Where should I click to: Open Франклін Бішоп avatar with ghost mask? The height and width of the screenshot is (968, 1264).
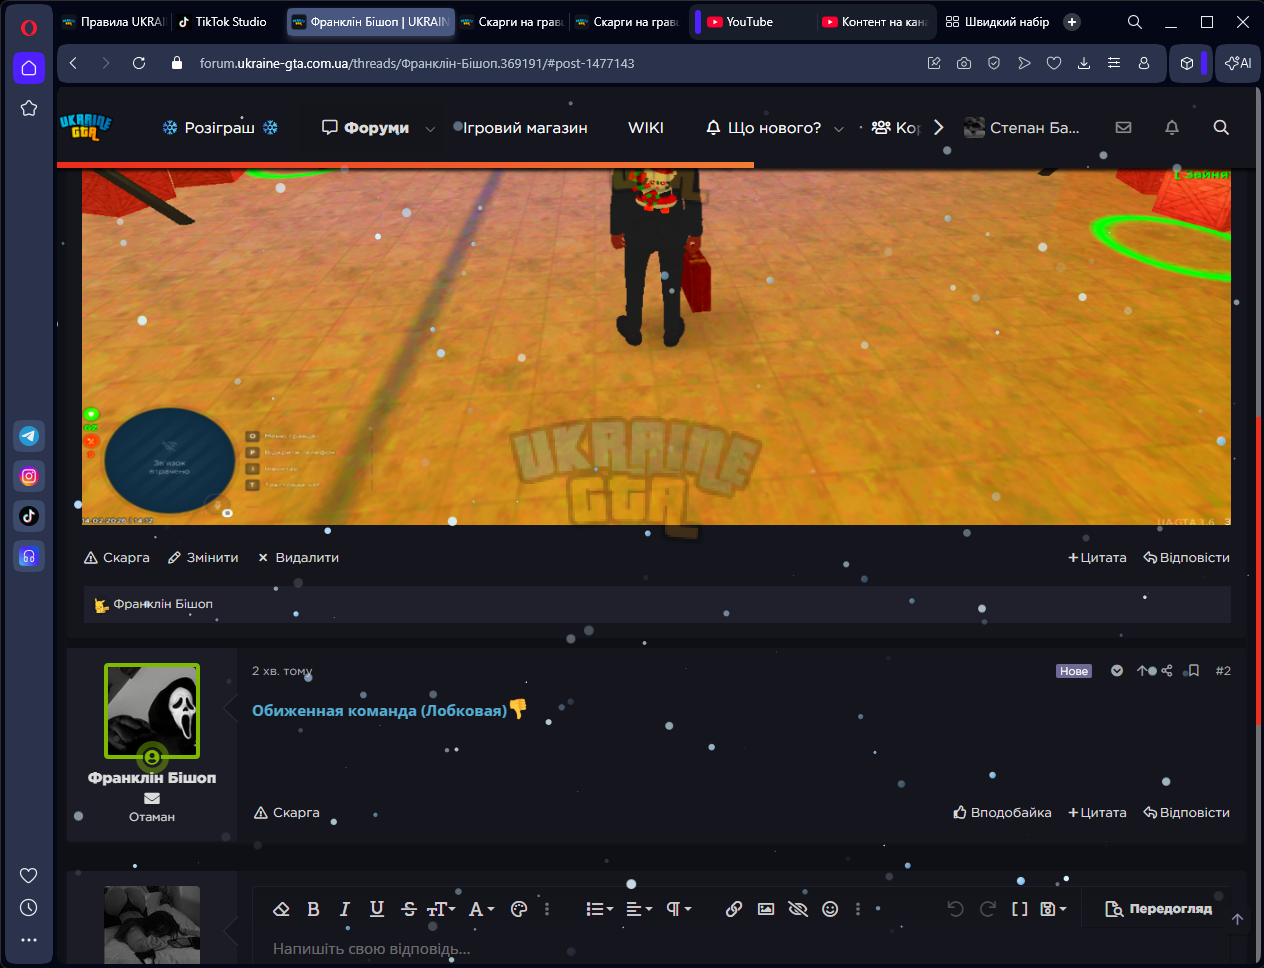[x=152, y=711]
